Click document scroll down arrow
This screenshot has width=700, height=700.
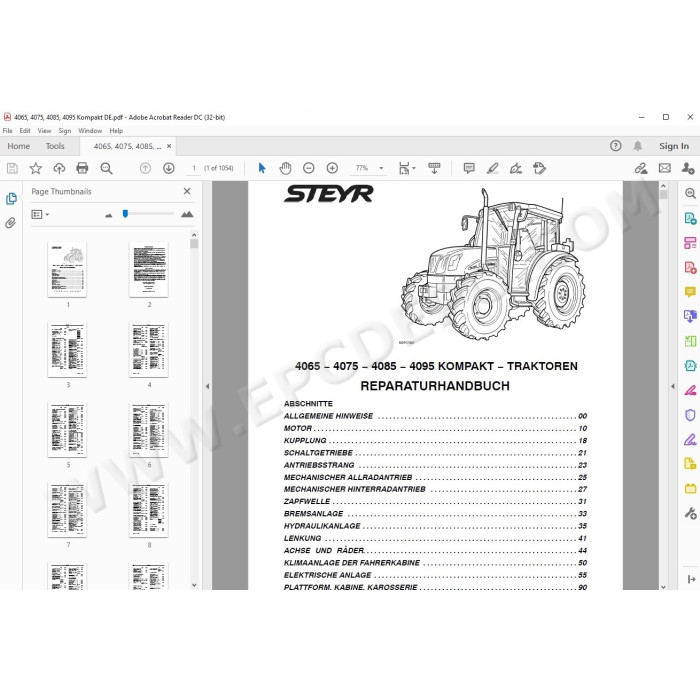coord(663,587)
